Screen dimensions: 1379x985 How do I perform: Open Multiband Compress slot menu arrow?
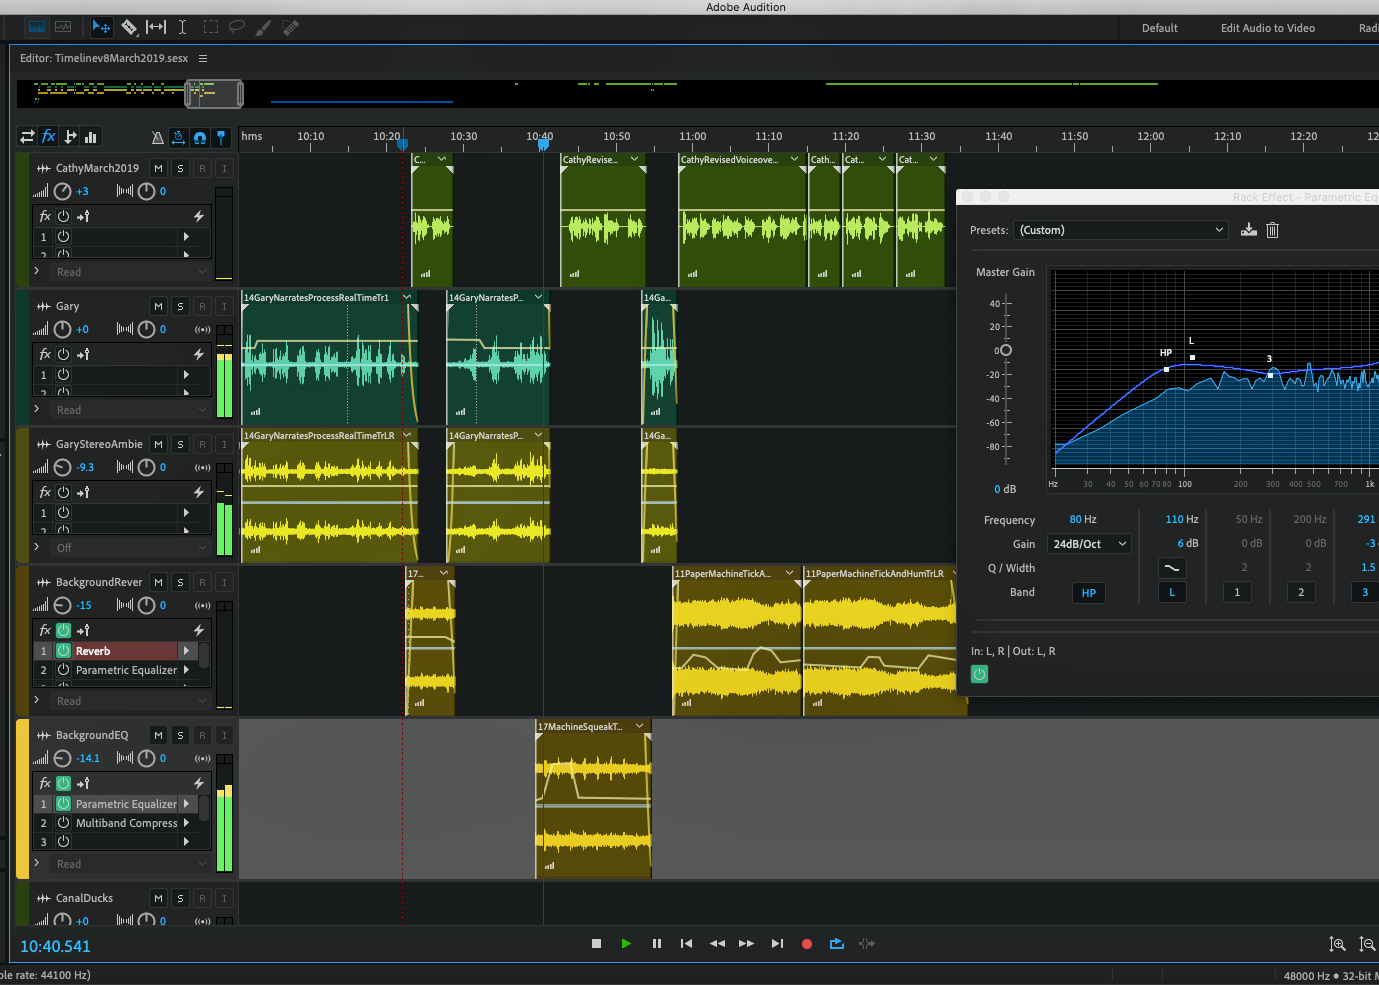pyautogui.click(x=186, y=822)
